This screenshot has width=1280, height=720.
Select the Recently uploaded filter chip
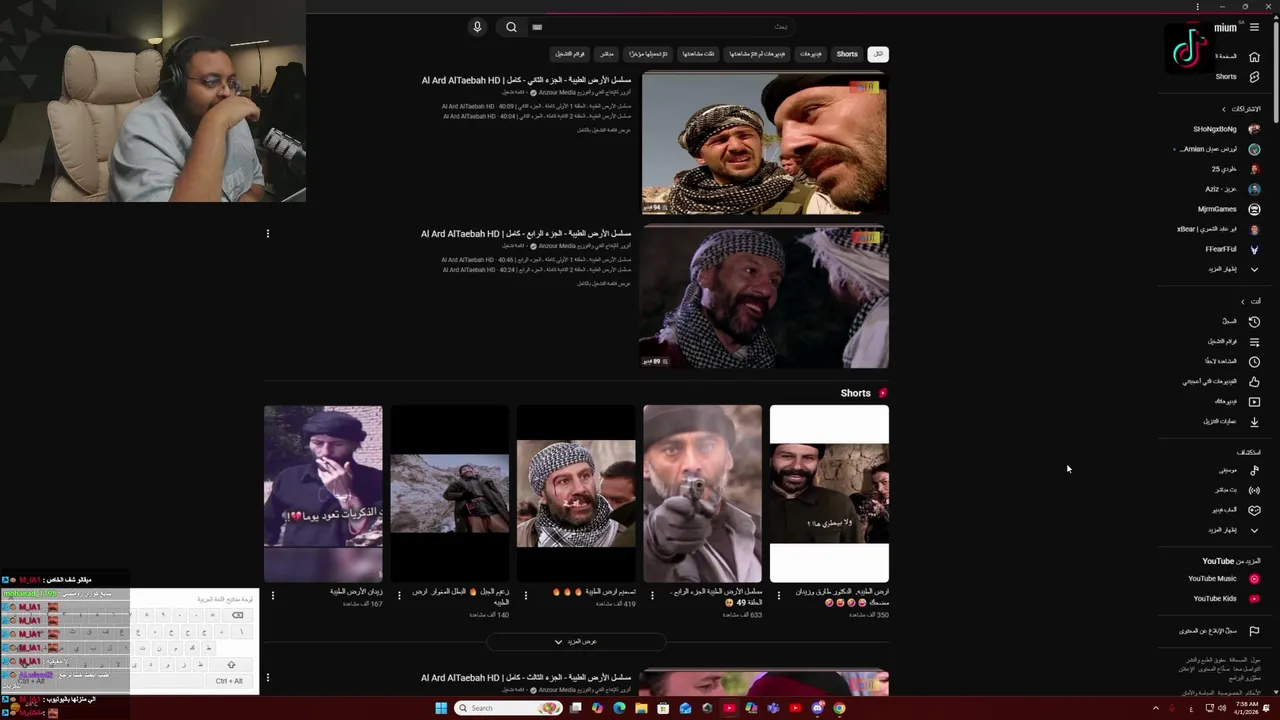click(x=648, y=54)
